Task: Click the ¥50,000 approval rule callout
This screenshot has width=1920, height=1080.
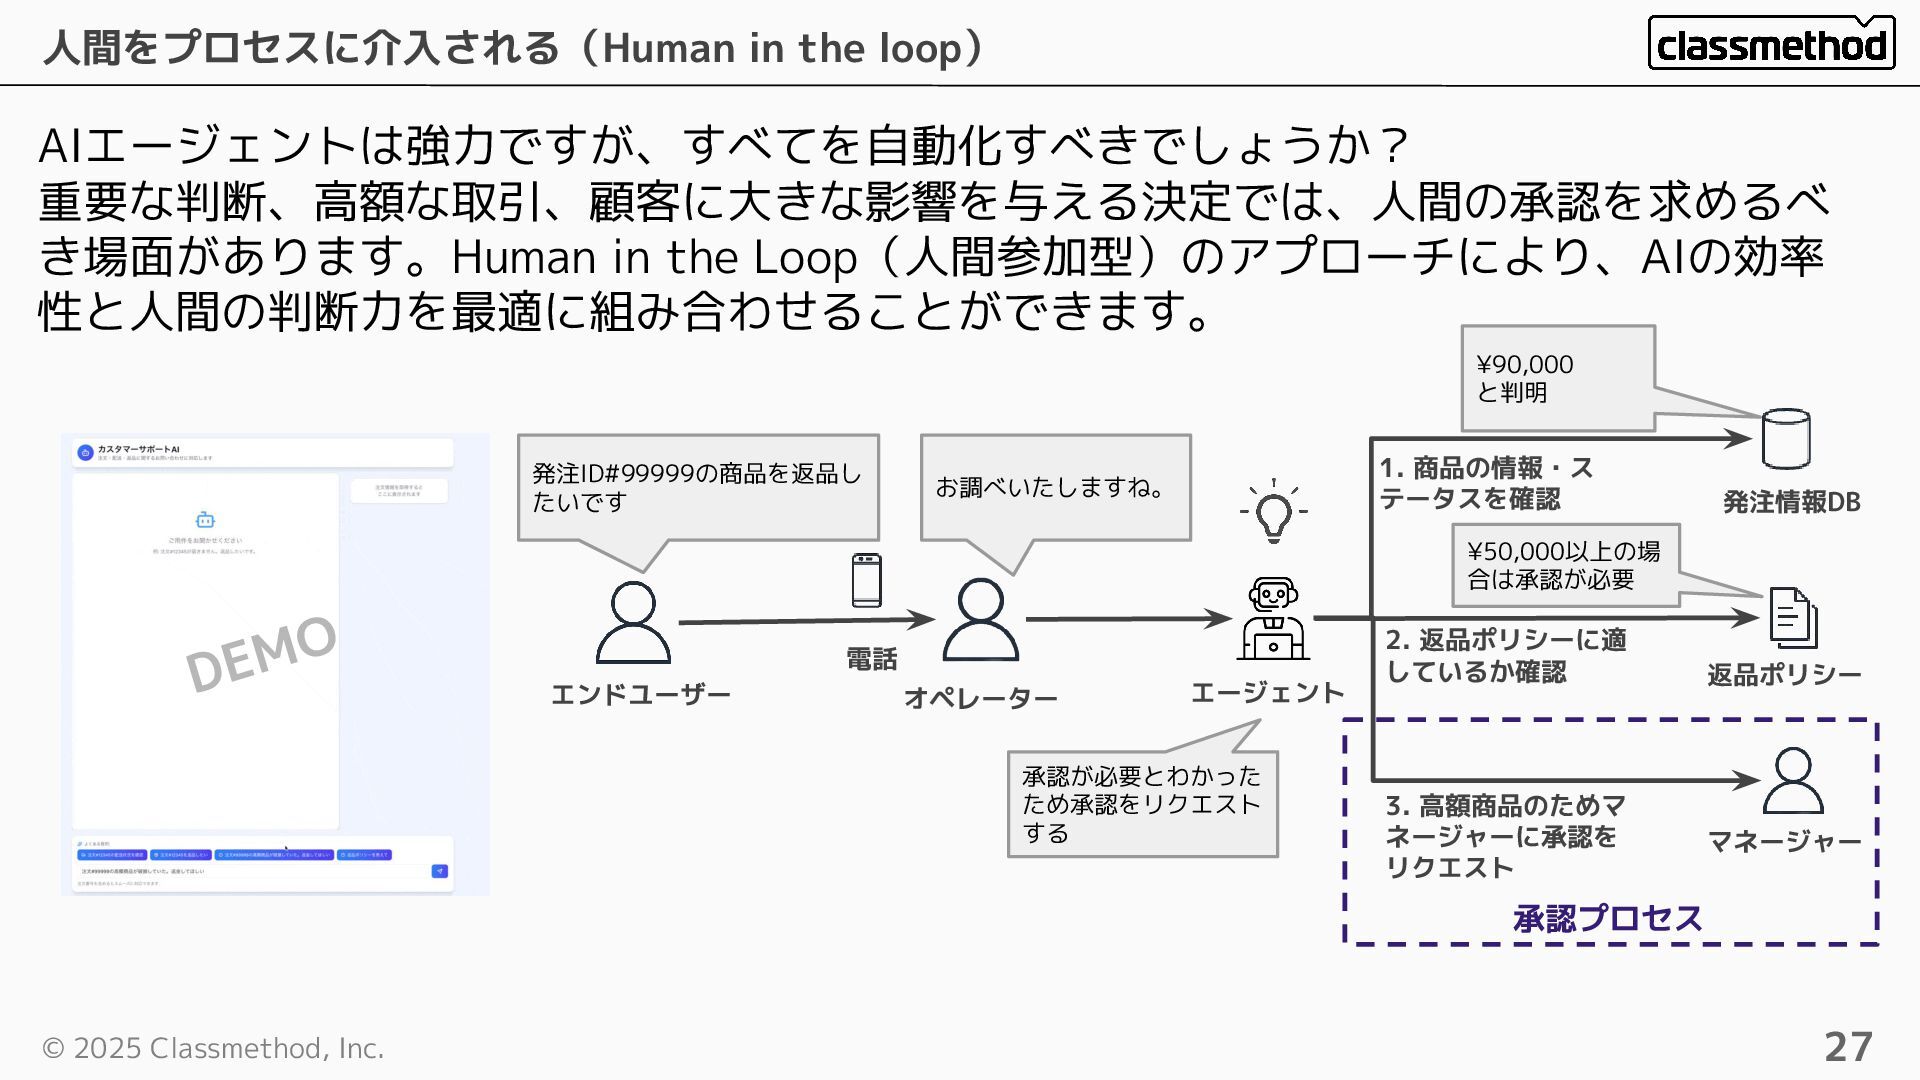Action: (x=1564, y=565)
